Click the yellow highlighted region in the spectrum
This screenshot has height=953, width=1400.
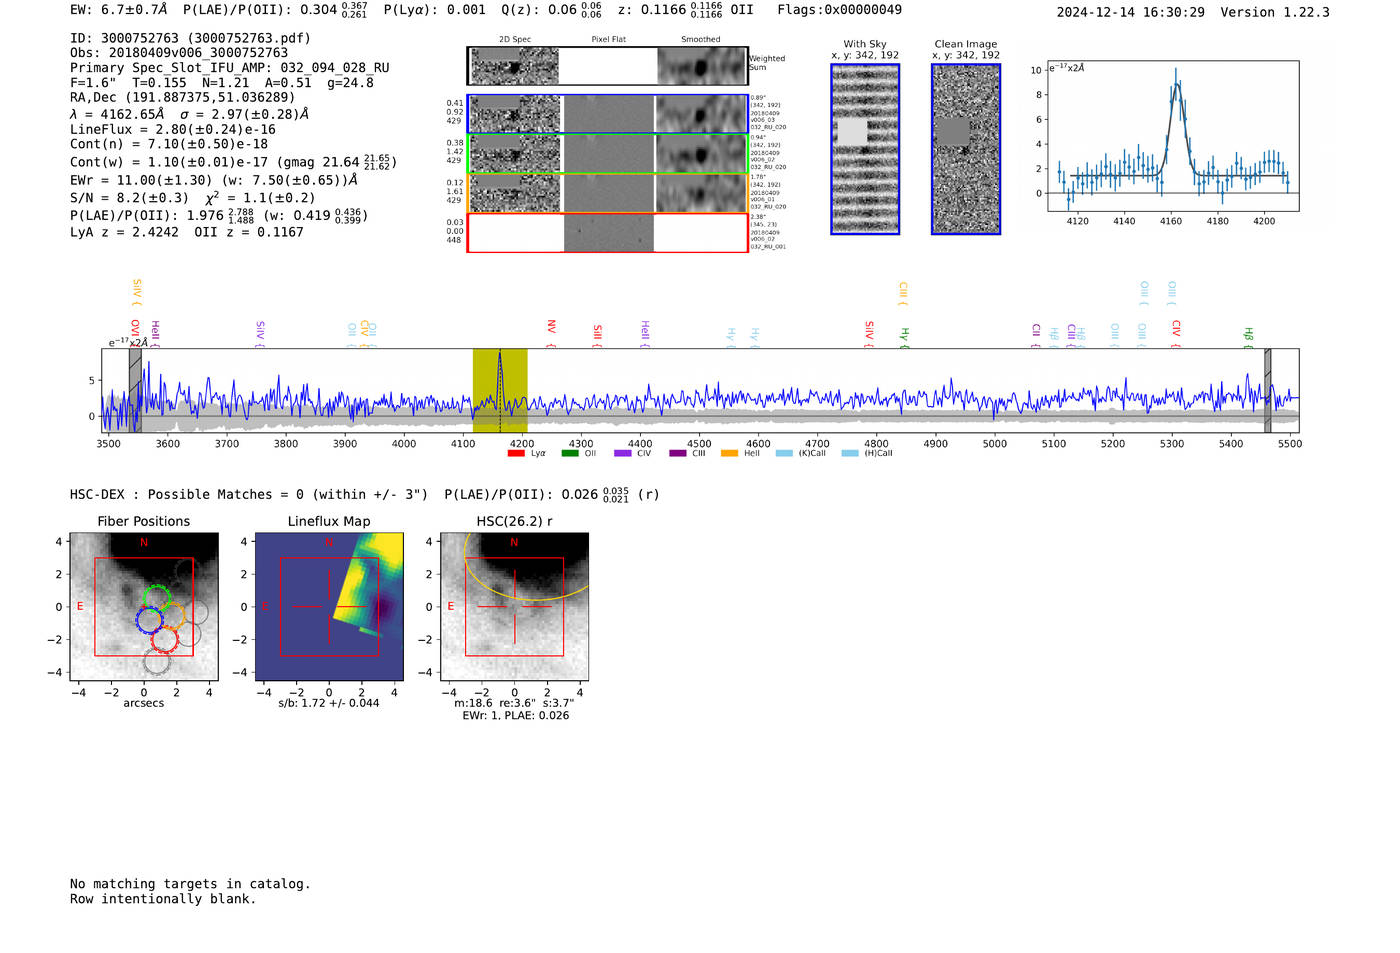coord(500,390)
